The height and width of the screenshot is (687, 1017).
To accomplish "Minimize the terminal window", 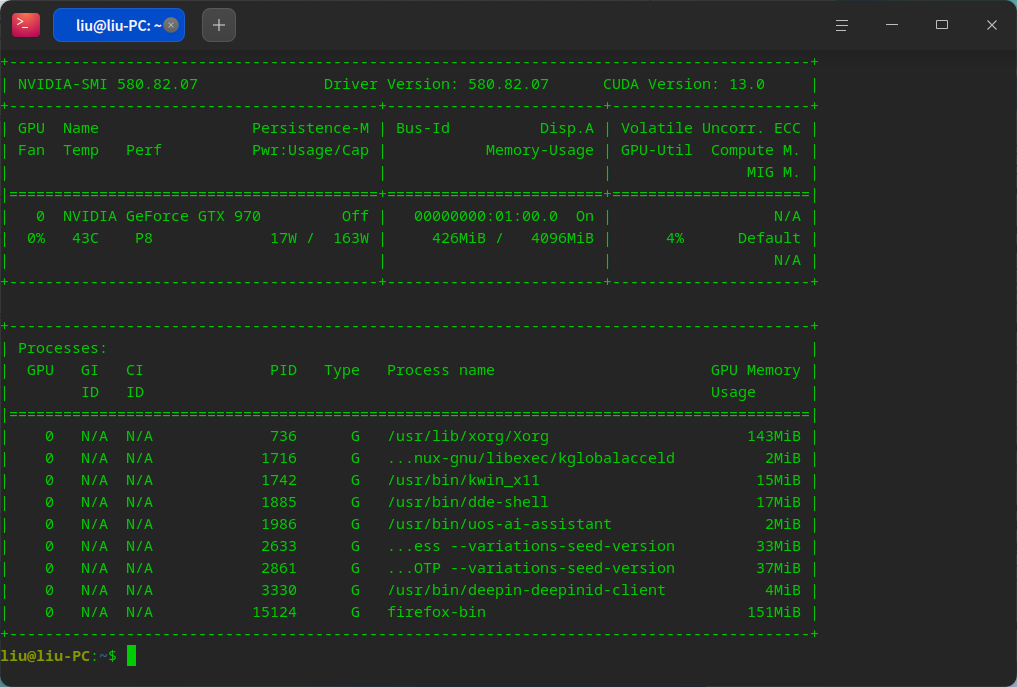I will [892, 25].
